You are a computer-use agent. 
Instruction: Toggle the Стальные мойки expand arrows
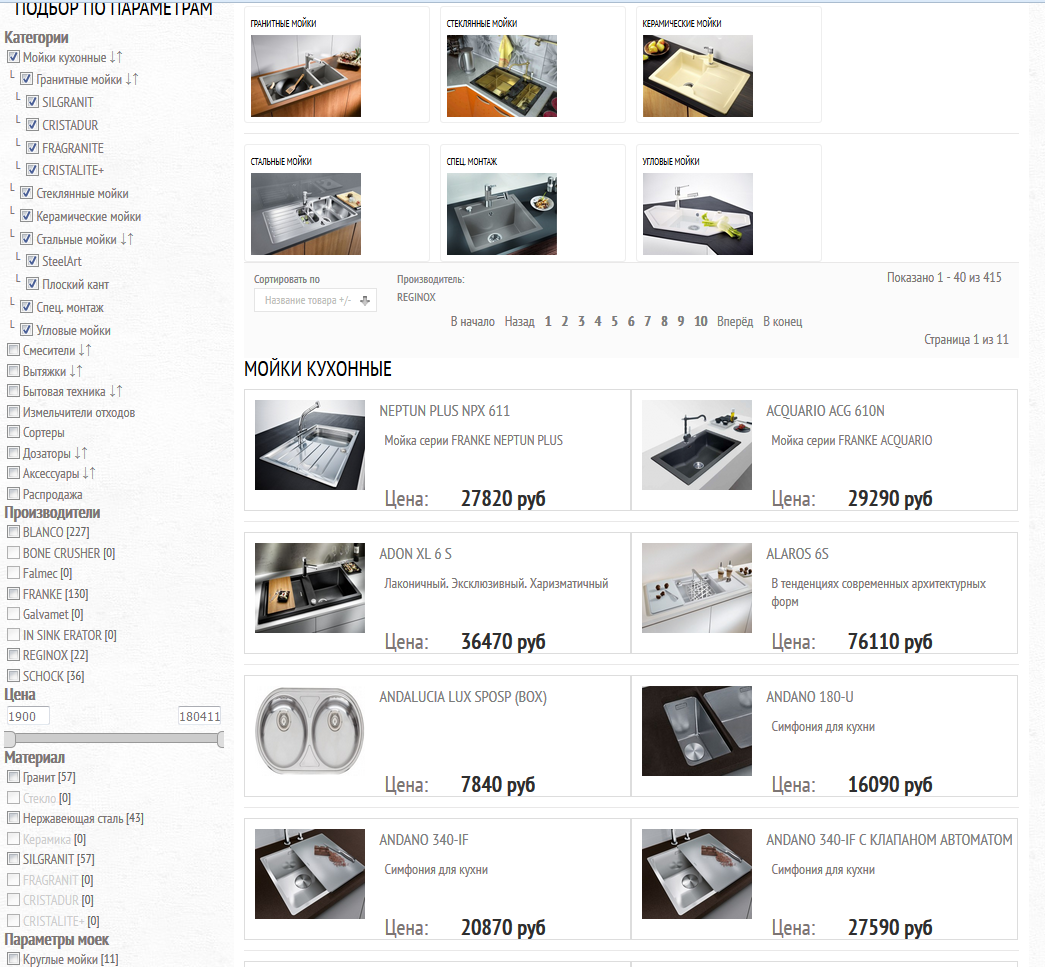[x=127, y=239]
